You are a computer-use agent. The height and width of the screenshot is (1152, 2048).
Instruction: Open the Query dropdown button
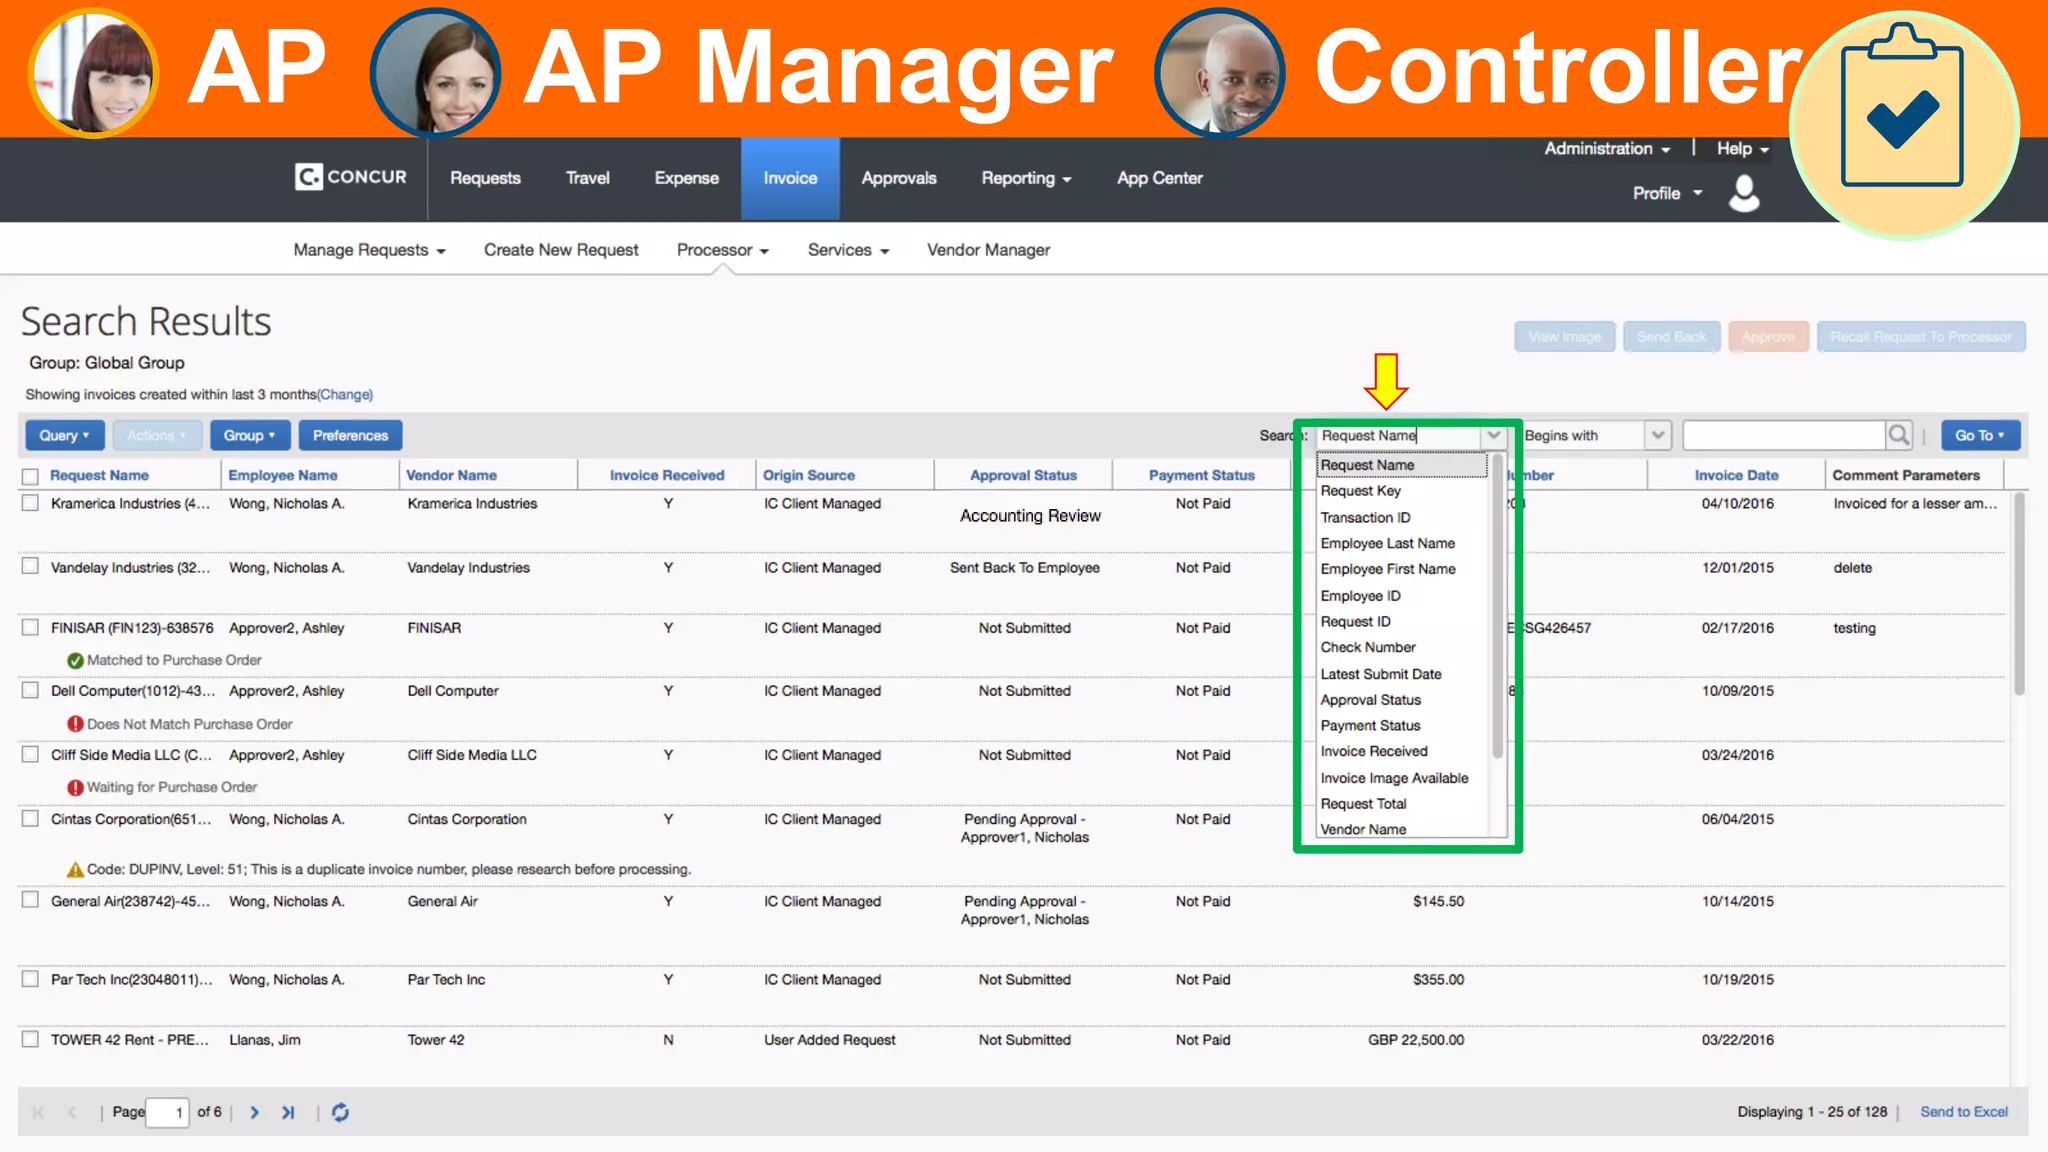(64, 435)
